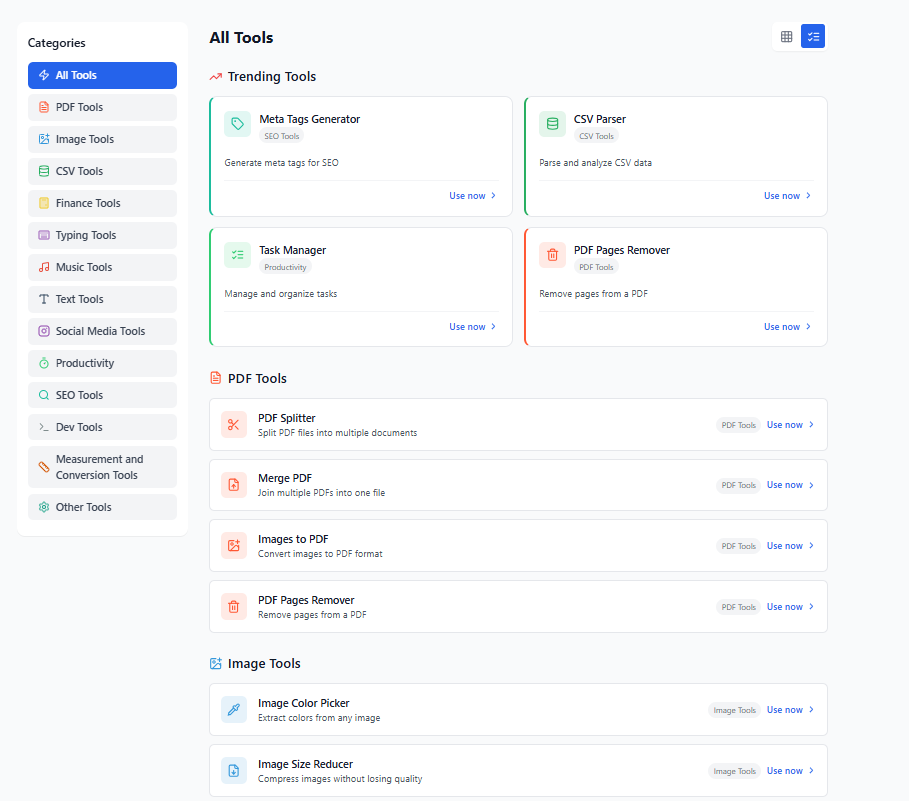This screenshot has height=801, width=909.
Task: Click the lightning icon on All Tools
Action: pyautogui.click(x=44, y=75)
